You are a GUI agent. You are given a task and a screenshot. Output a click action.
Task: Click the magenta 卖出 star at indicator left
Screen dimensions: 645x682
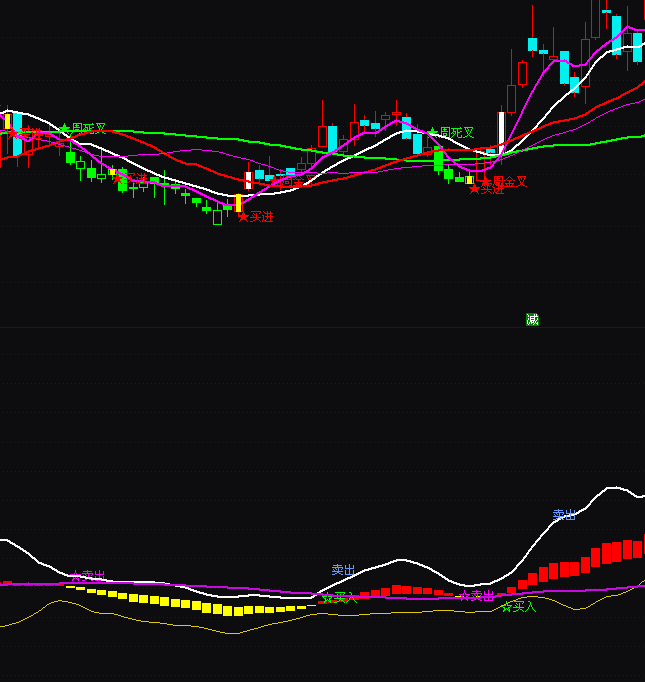76,576
